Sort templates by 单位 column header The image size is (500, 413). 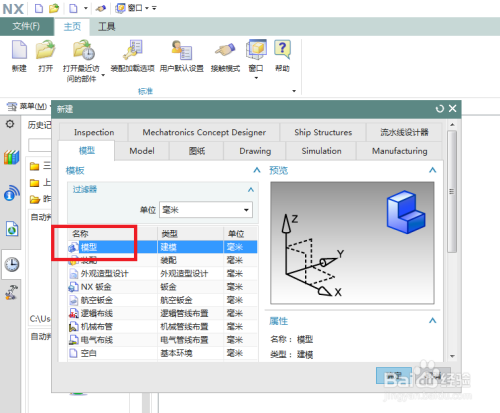[240, 234]
